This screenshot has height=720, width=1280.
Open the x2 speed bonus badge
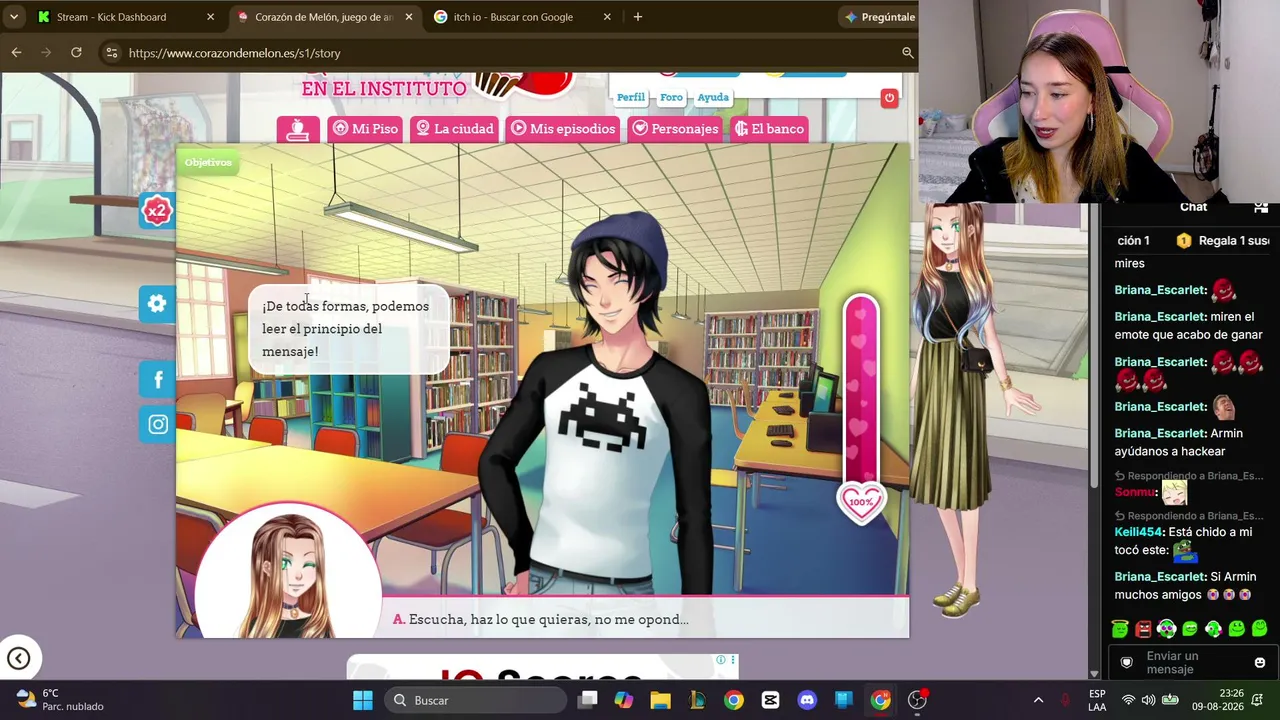[157, 210]
